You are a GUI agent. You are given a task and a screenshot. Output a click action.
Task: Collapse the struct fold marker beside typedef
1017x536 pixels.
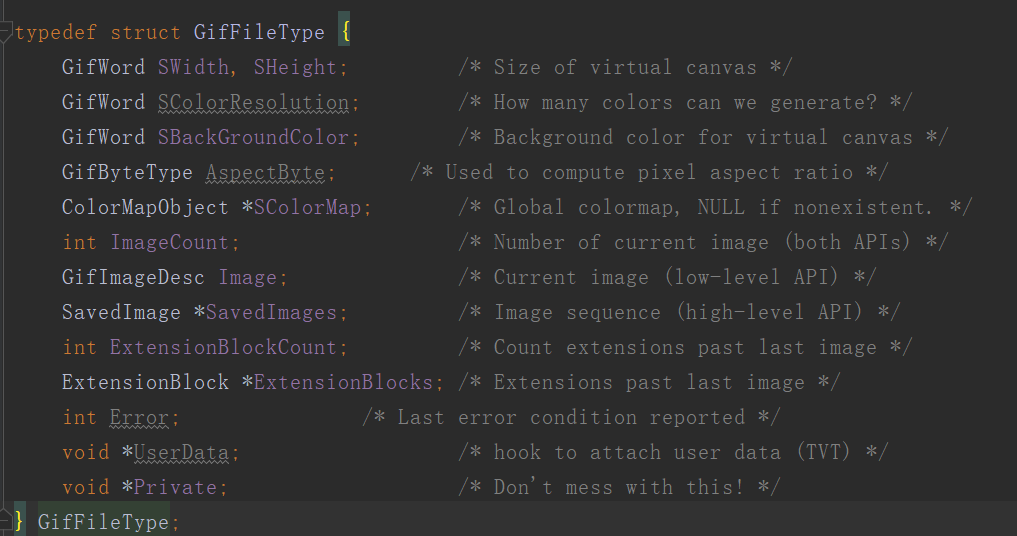pos(5,32)
